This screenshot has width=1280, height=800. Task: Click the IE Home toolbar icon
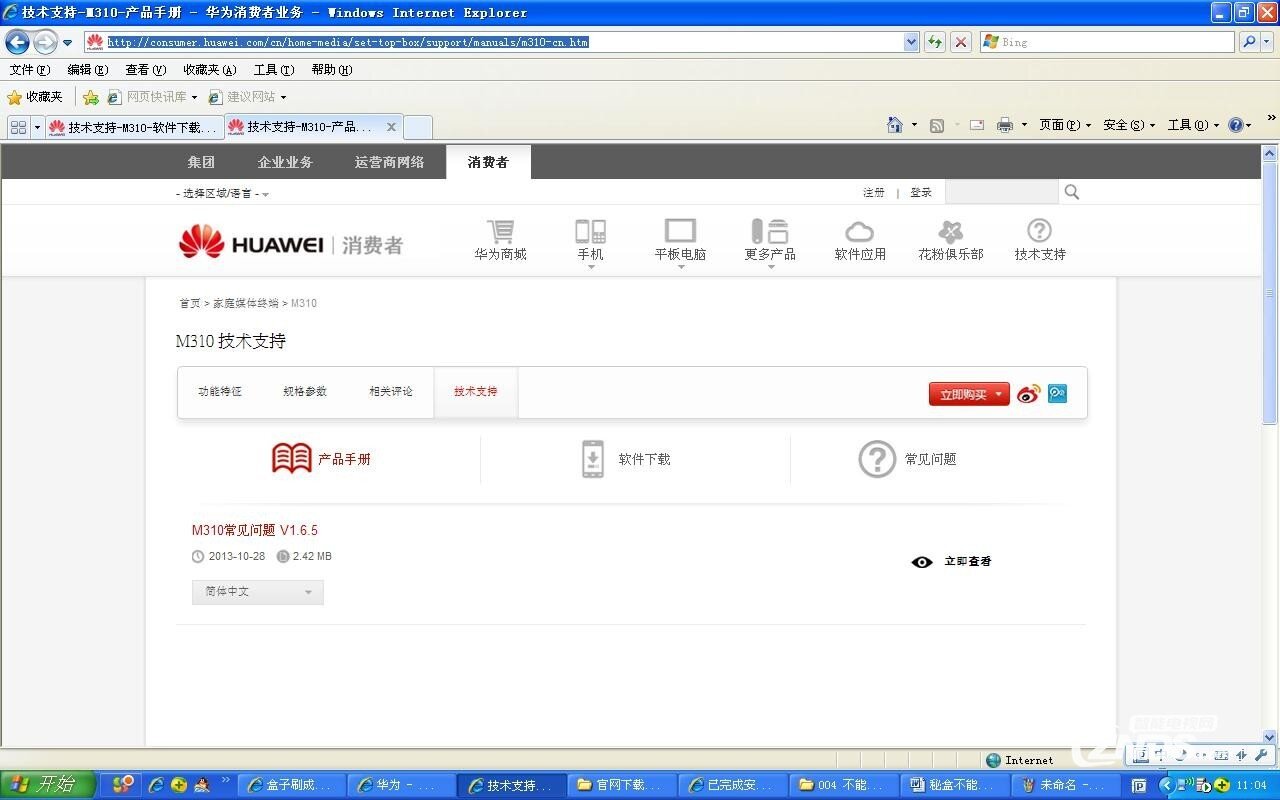[x=895, y=125]
